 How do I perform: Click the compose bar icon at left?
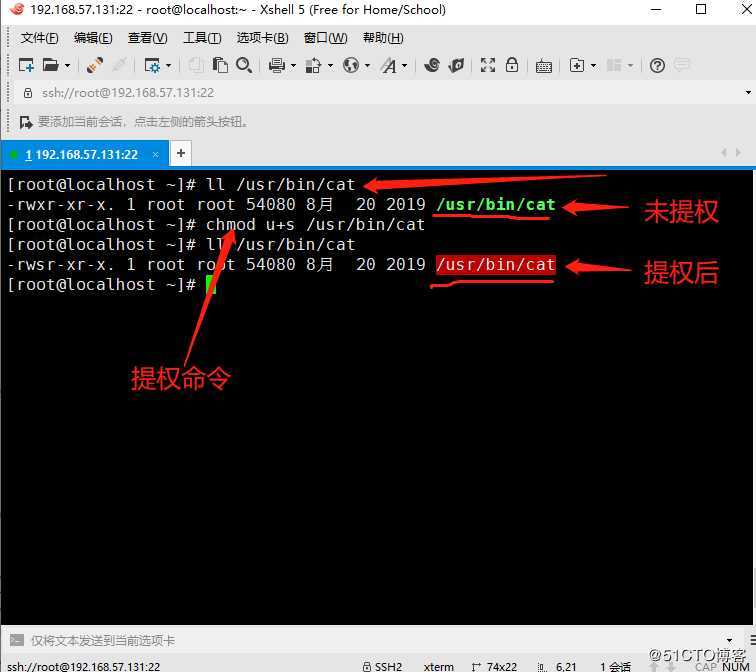[x=17, y=640]
